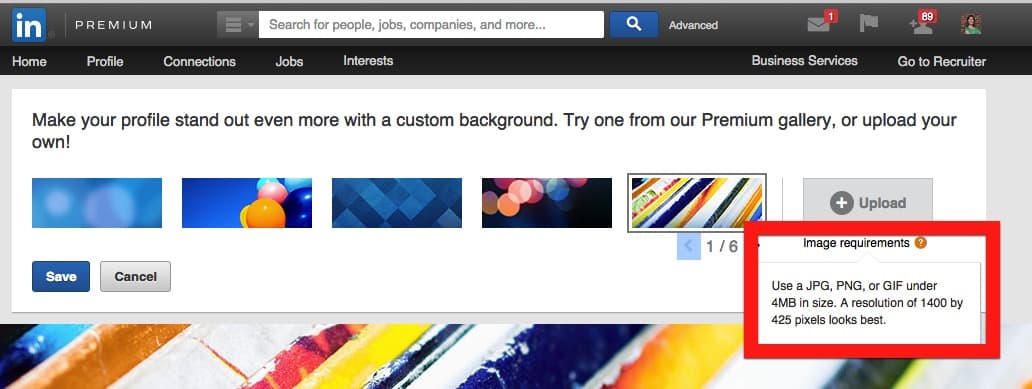Click the plus Upload button
The height and width of the screenshot is (389, 1032).
[x=867, y=202]
